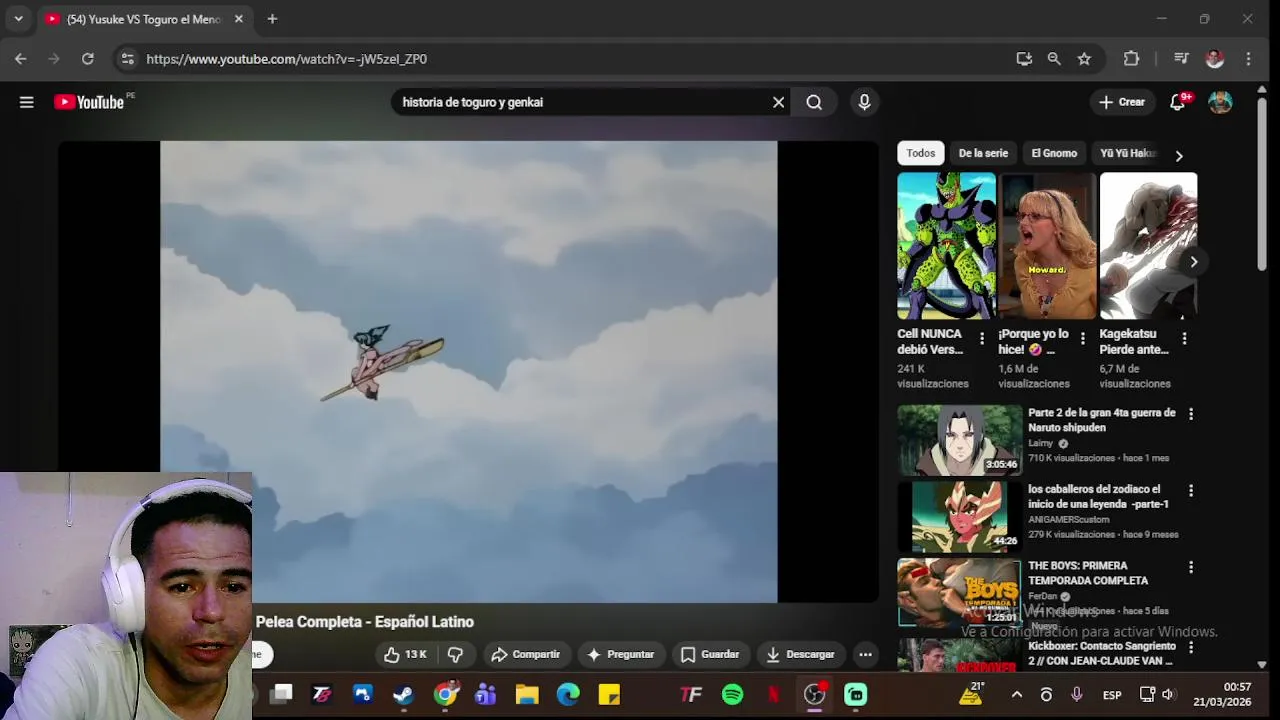Open the notifications bell
The height and width of the screenshot is (720, 1280).
coord(1178,102)
